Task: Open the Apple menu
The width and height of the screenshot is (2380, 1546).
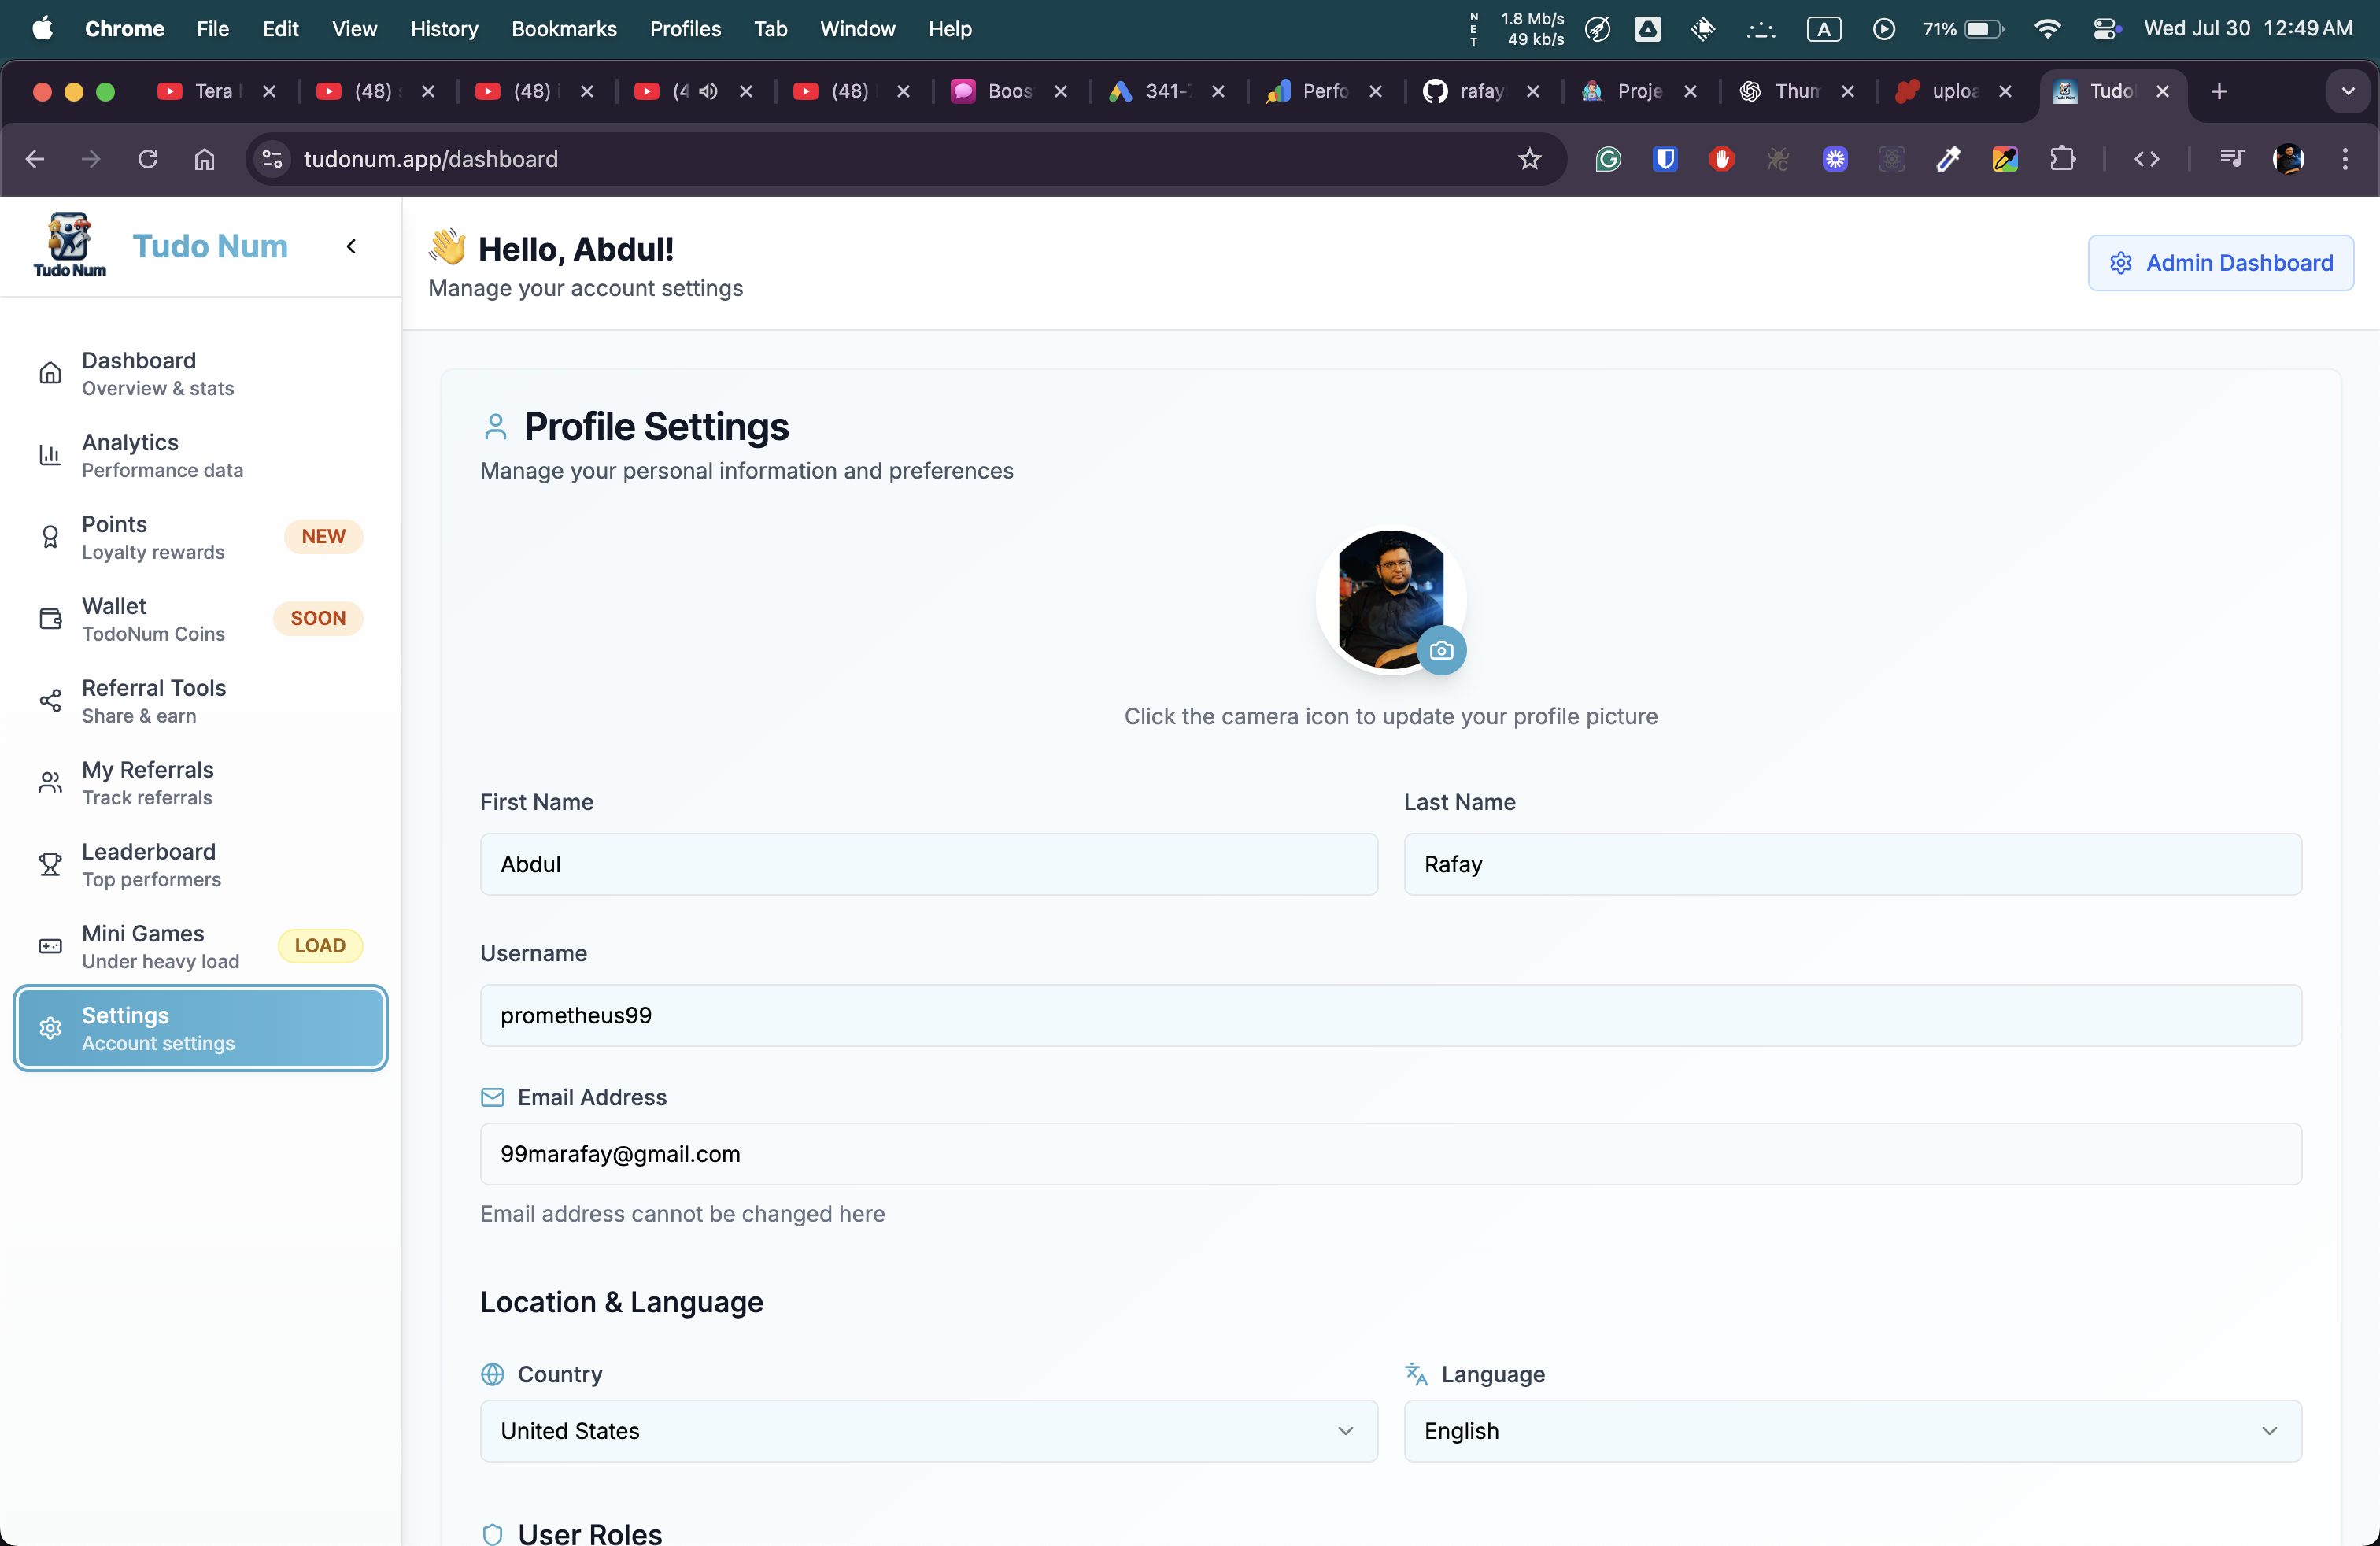Action: point(42,29)
